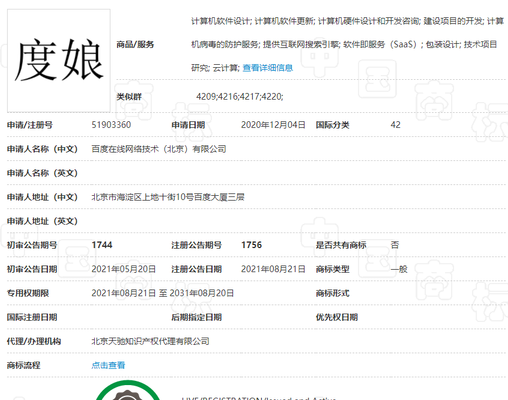Viewport: 508px width, 400px height.
Task: Click the 初审公告日期 label
Action: pyautogui.click(x=32, y=269)
